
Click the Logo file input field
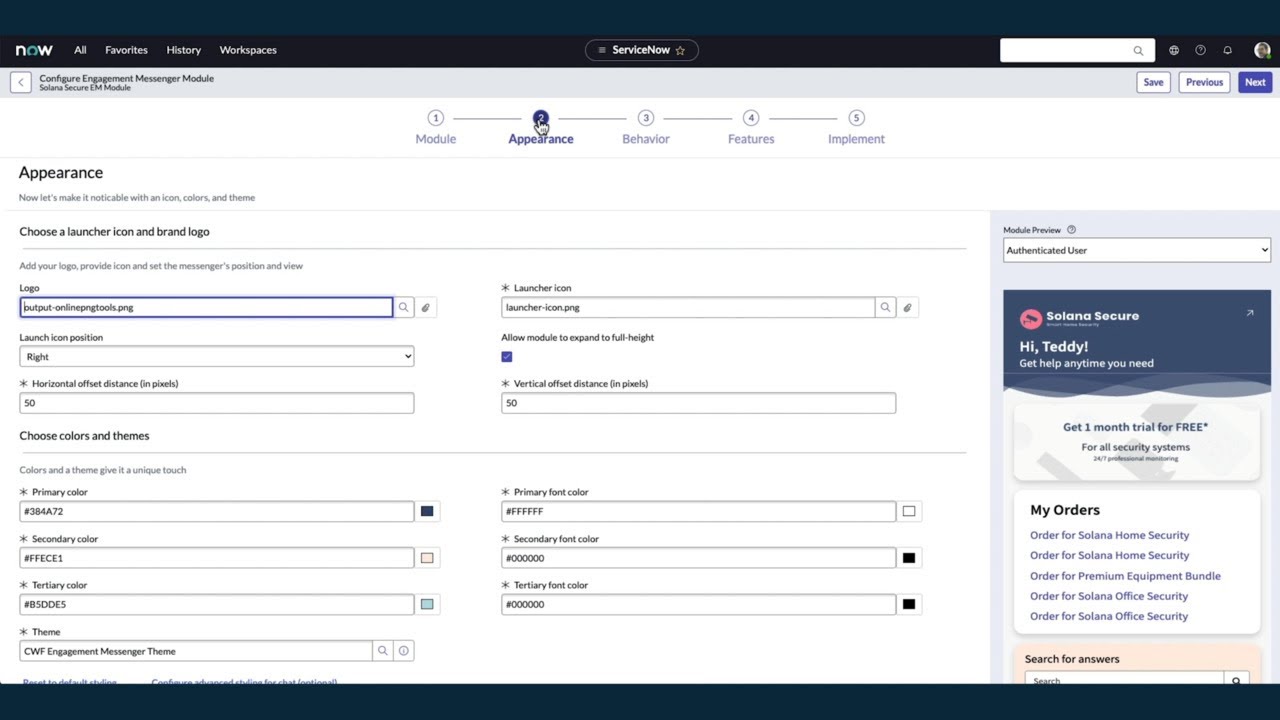pos(206,307)
